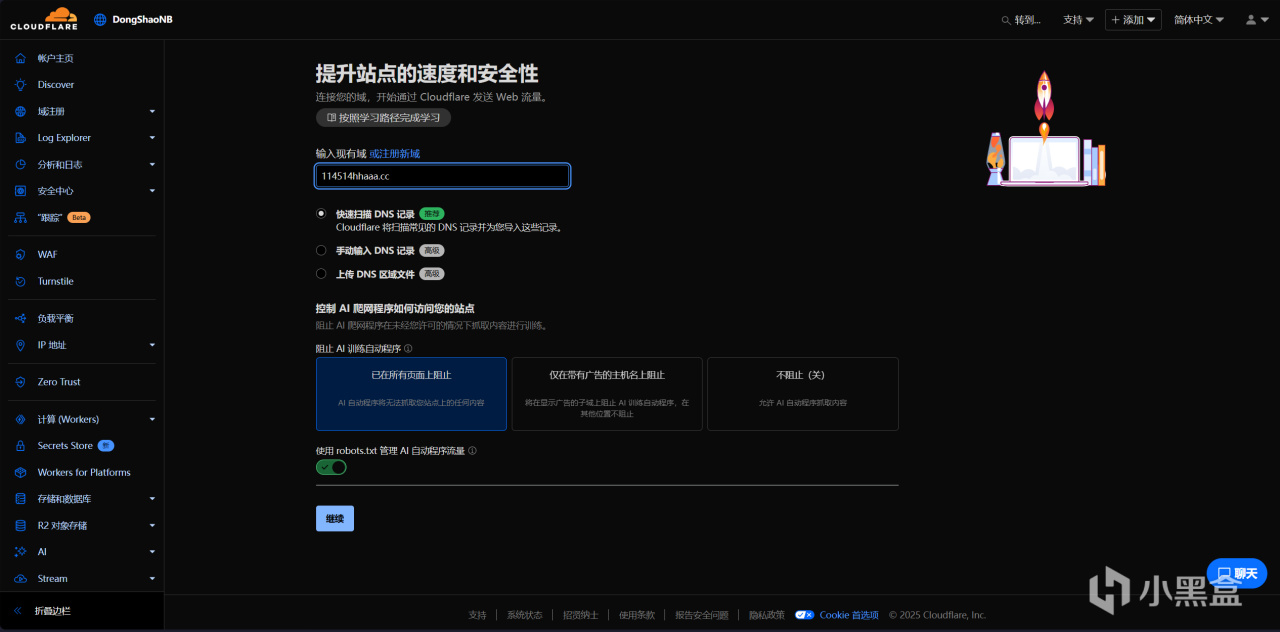Viewport: 1280px width, 632px height.
Task: Expand the 安全中心 submenu arrow
Action: pos(152,191)
